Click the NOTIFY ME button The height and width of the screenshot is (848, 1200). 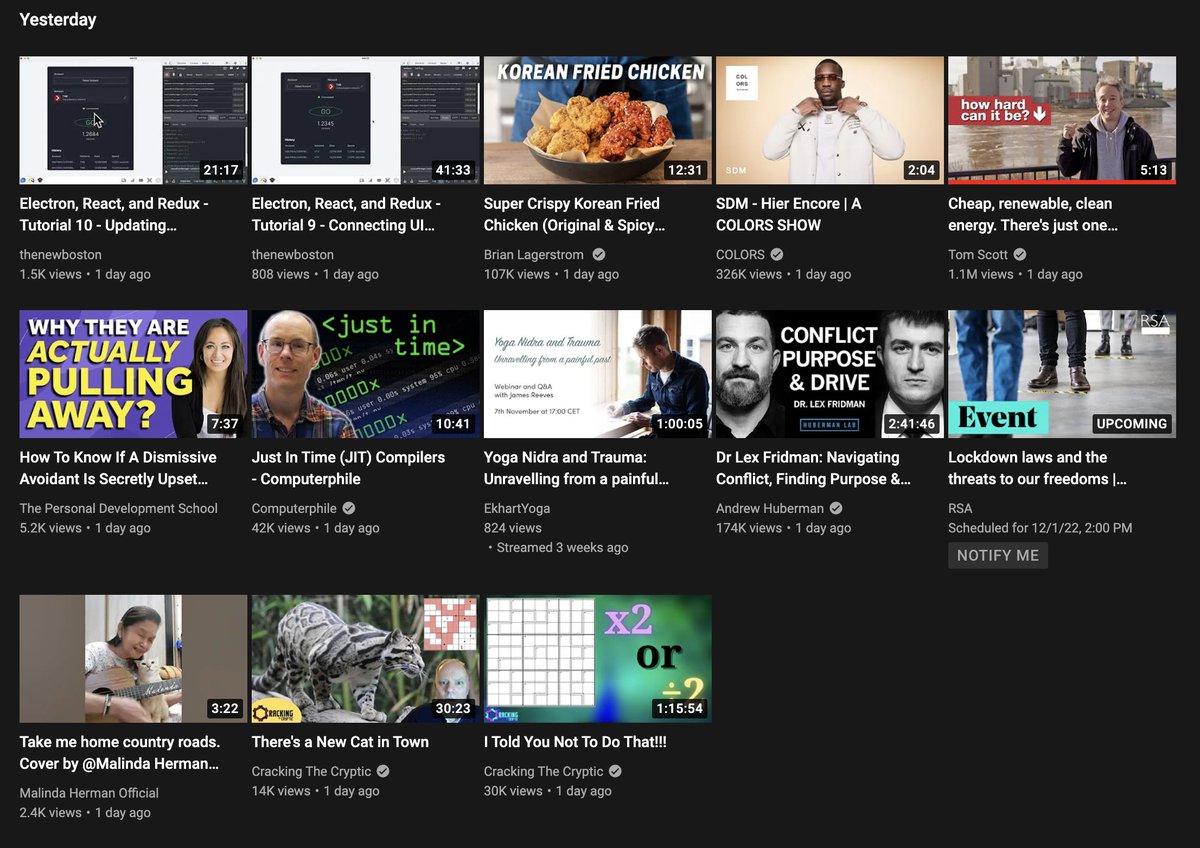(x=998, y=555)
